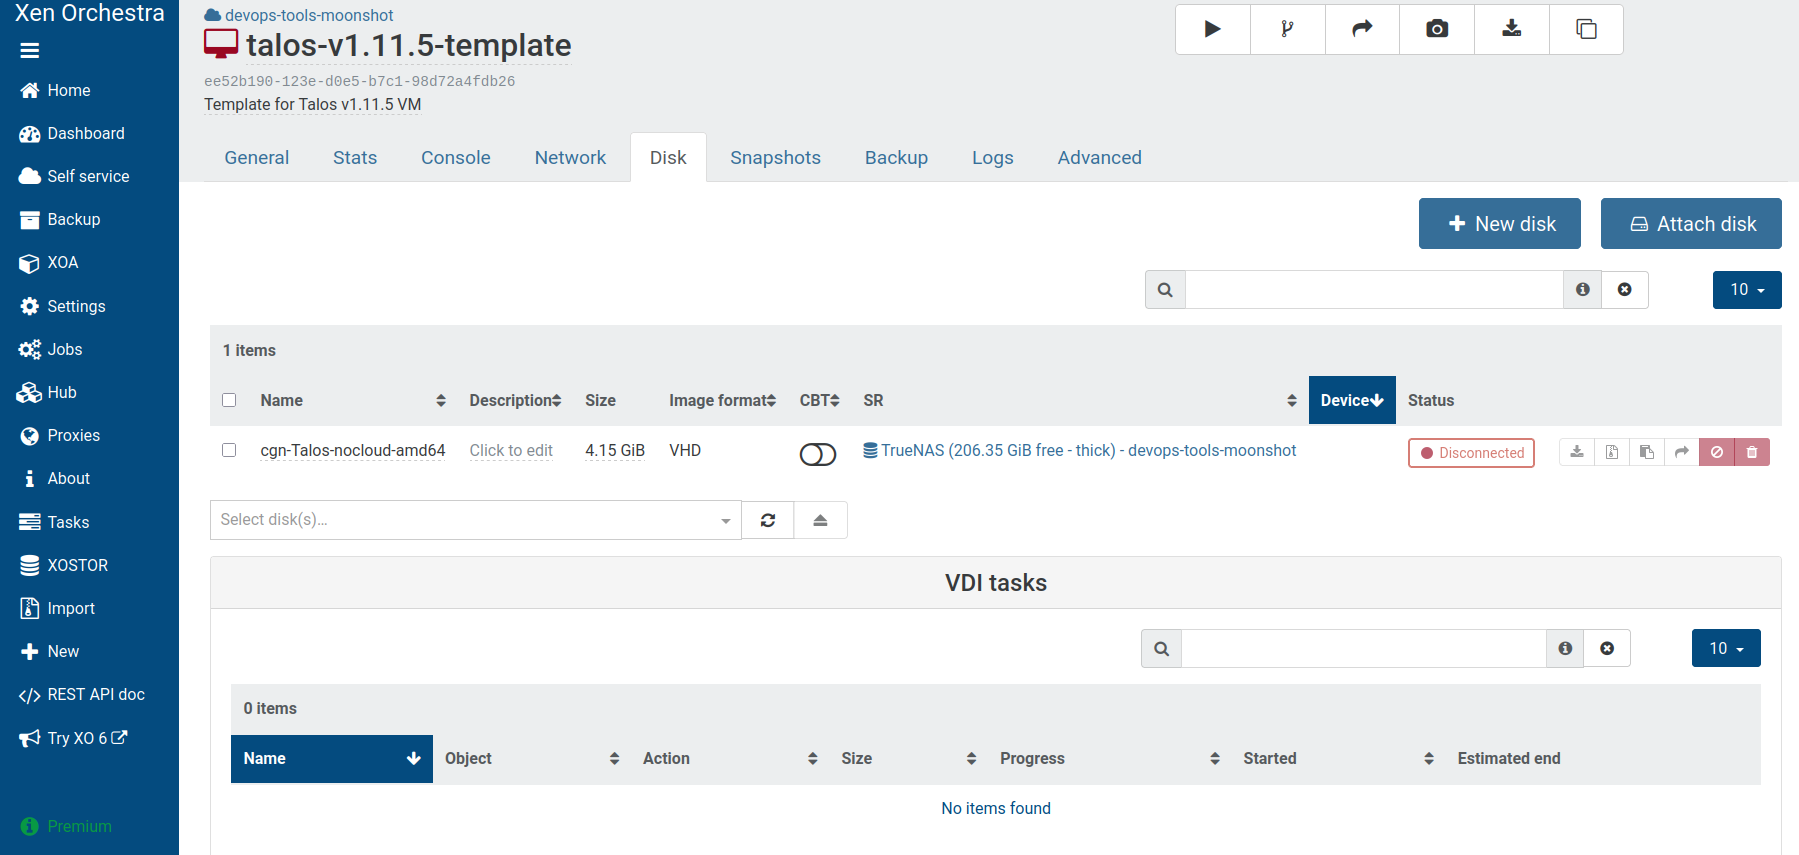The image size is (1799, 855).
Task: Click the fork/fast clone VM icon
Action: click(1287, 29)
